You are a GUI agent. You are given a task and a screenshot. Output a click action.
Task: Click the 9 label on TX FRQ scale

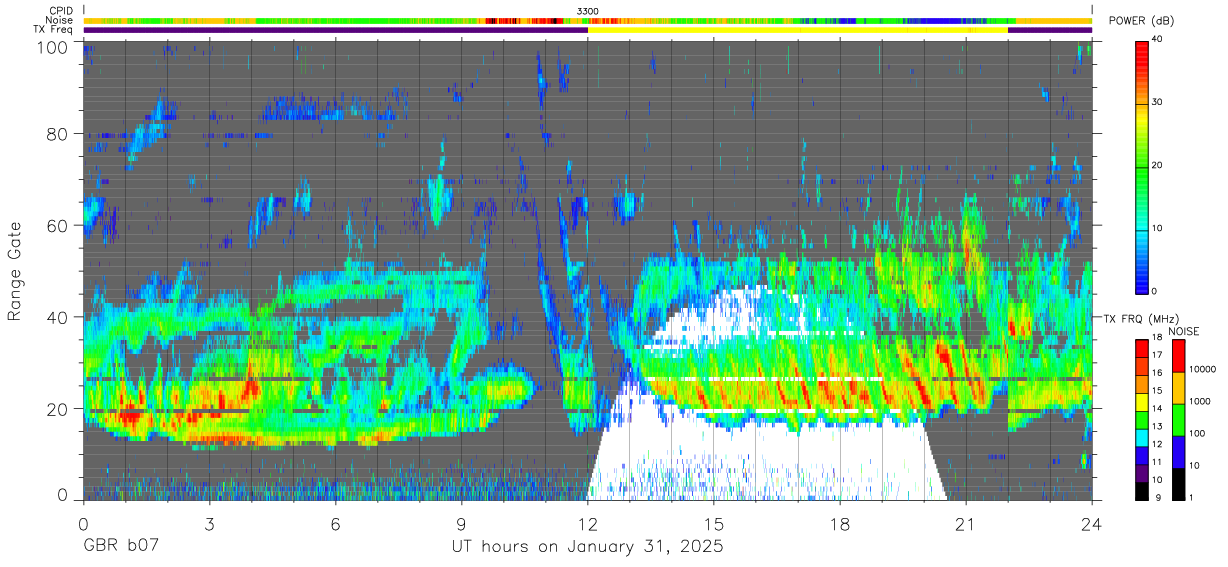tap(1159, 498)
